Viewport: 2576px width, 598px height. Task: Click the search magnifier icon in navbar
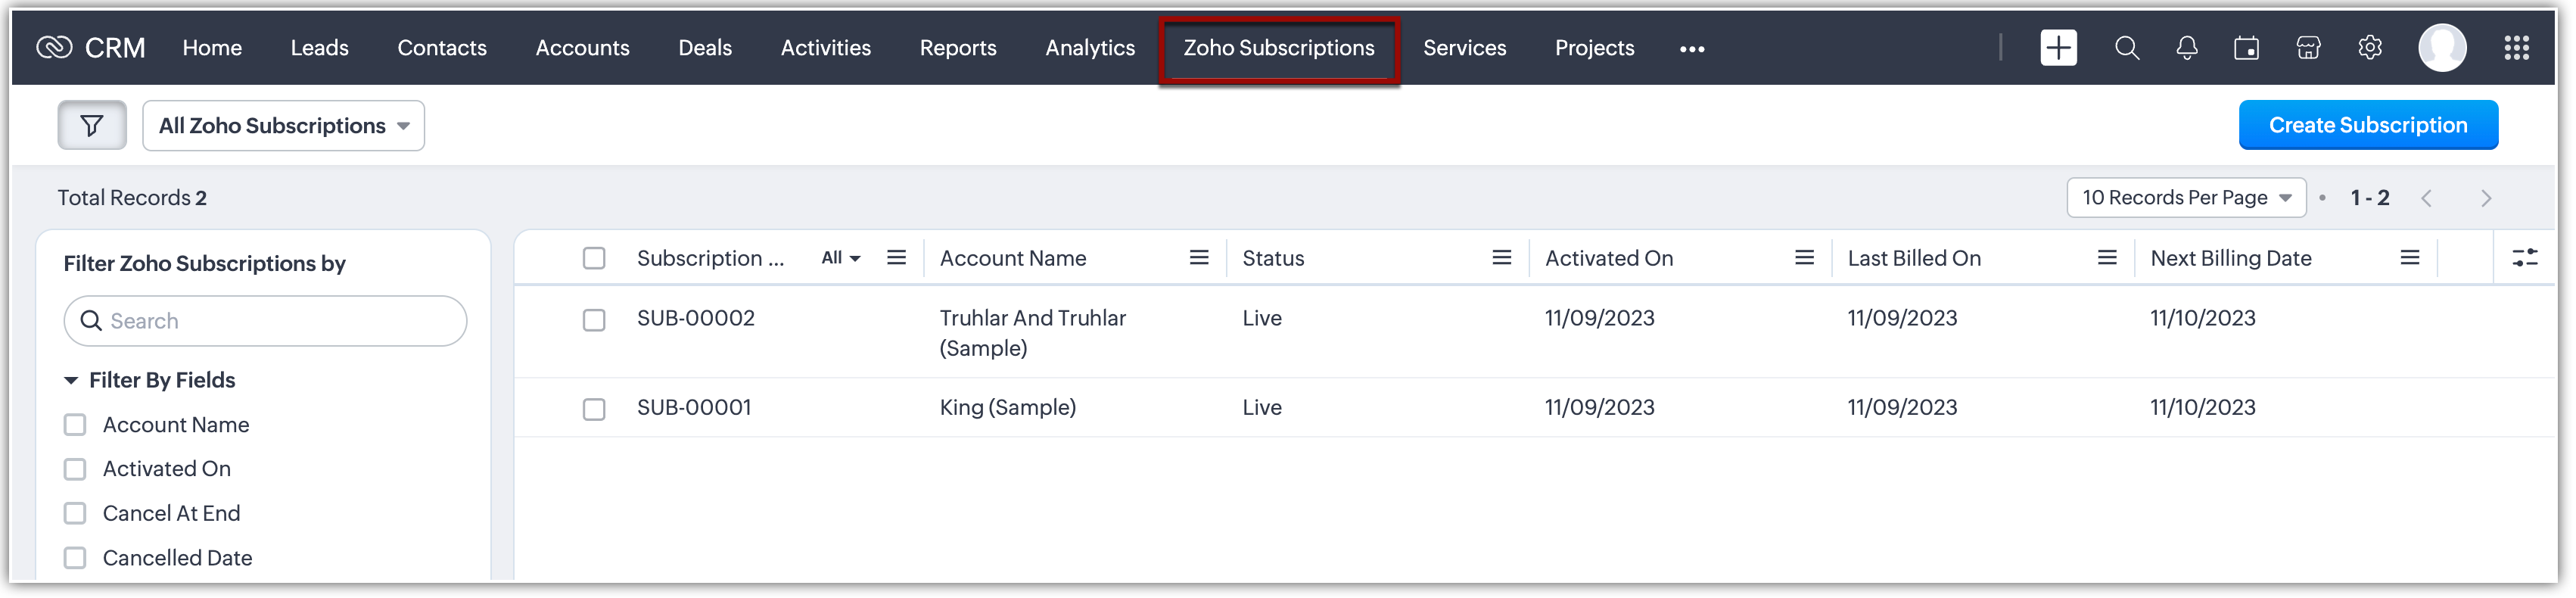(2126, 48)
